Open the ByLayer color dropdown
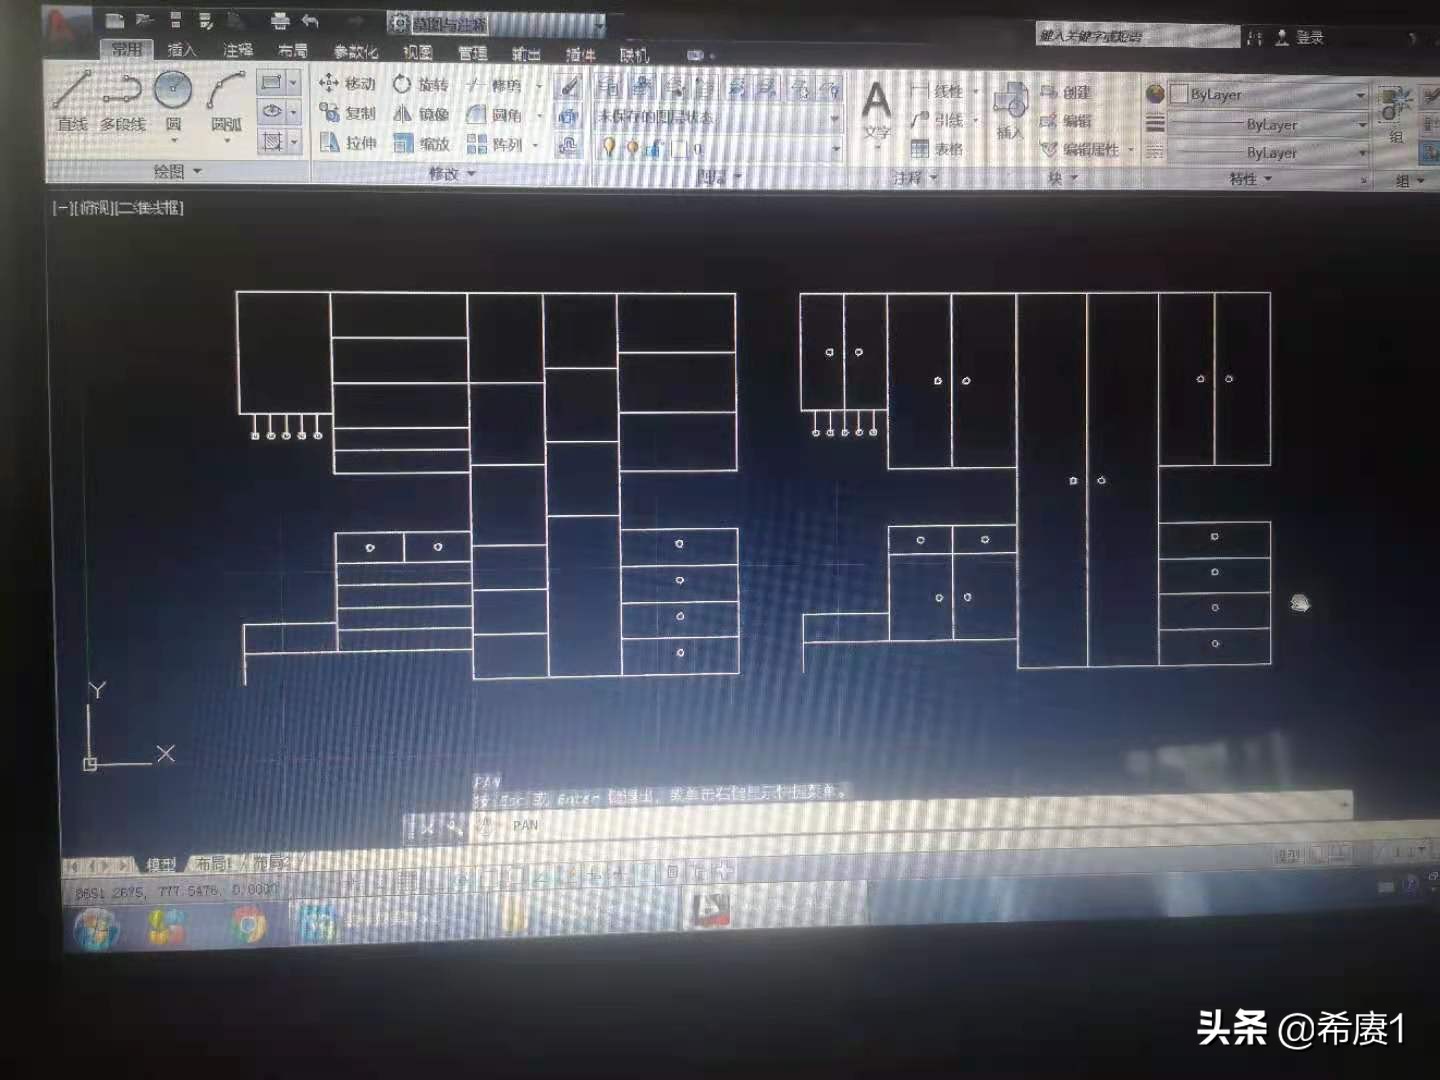Screen dimensions: 1440x1080 coord(1268,95)
